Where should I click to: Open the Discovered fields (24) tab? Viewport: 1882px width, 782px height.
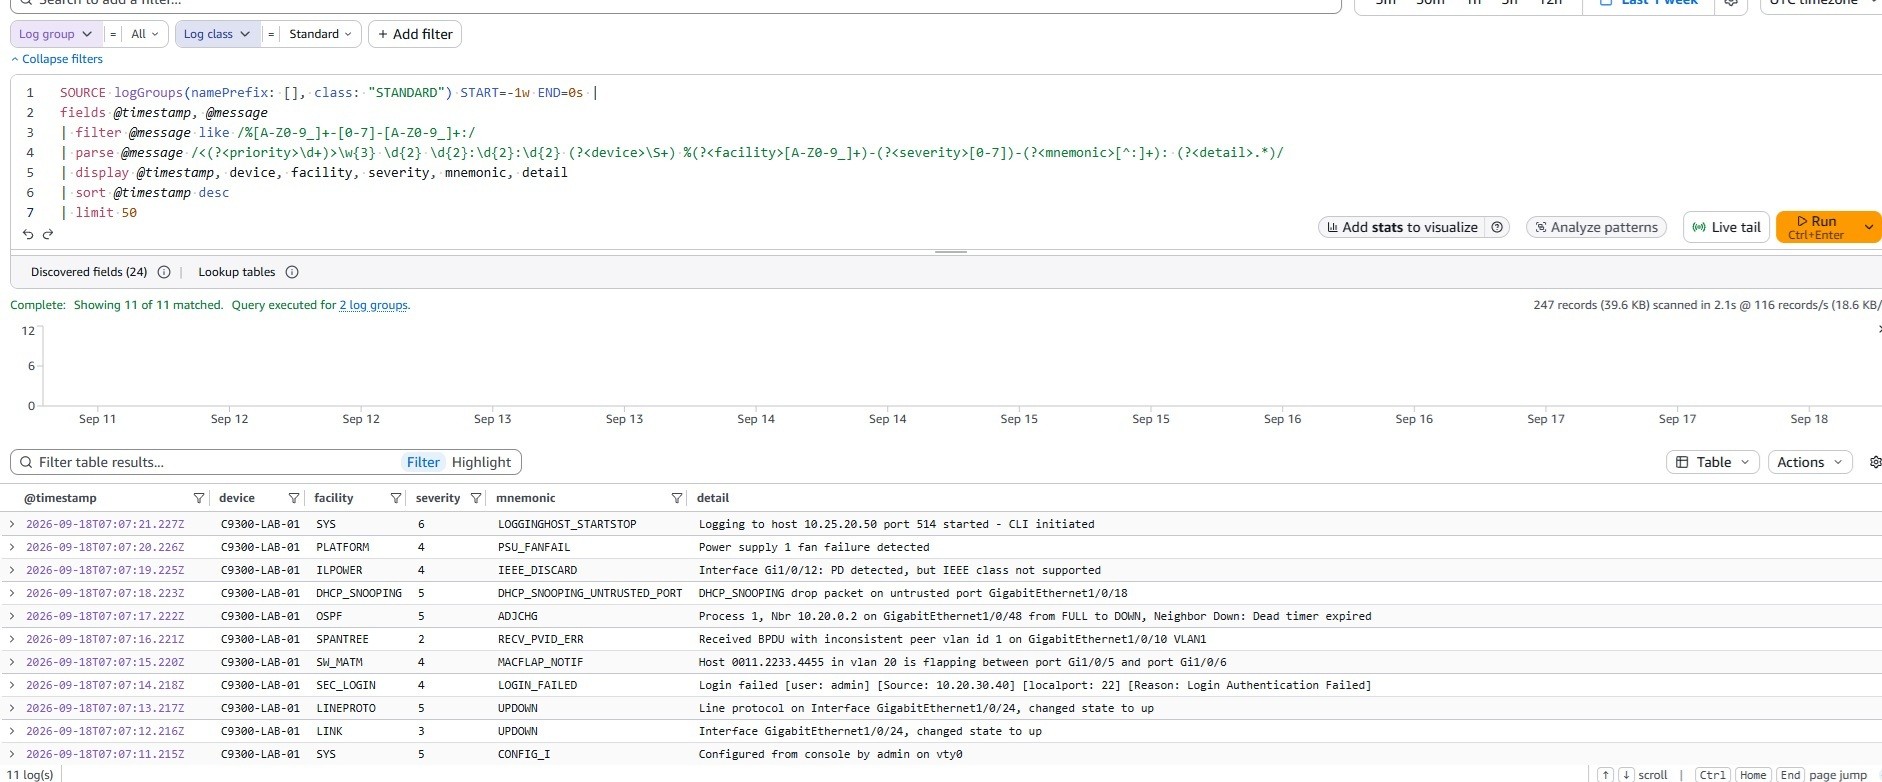(x=89, y=272)
